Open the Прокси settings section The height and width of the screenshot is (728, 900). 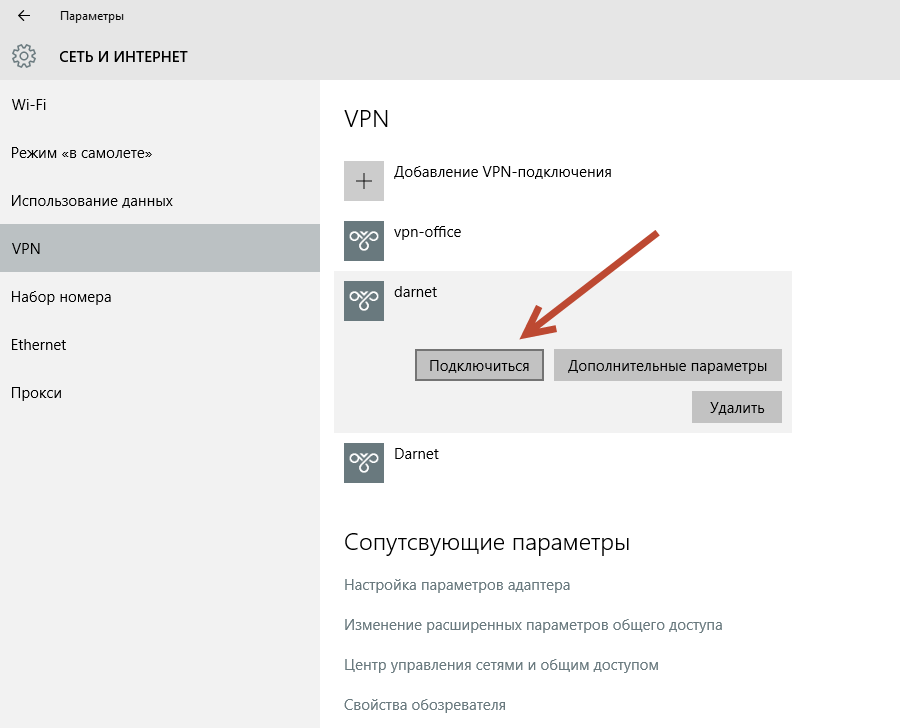[x=36, y=393]
